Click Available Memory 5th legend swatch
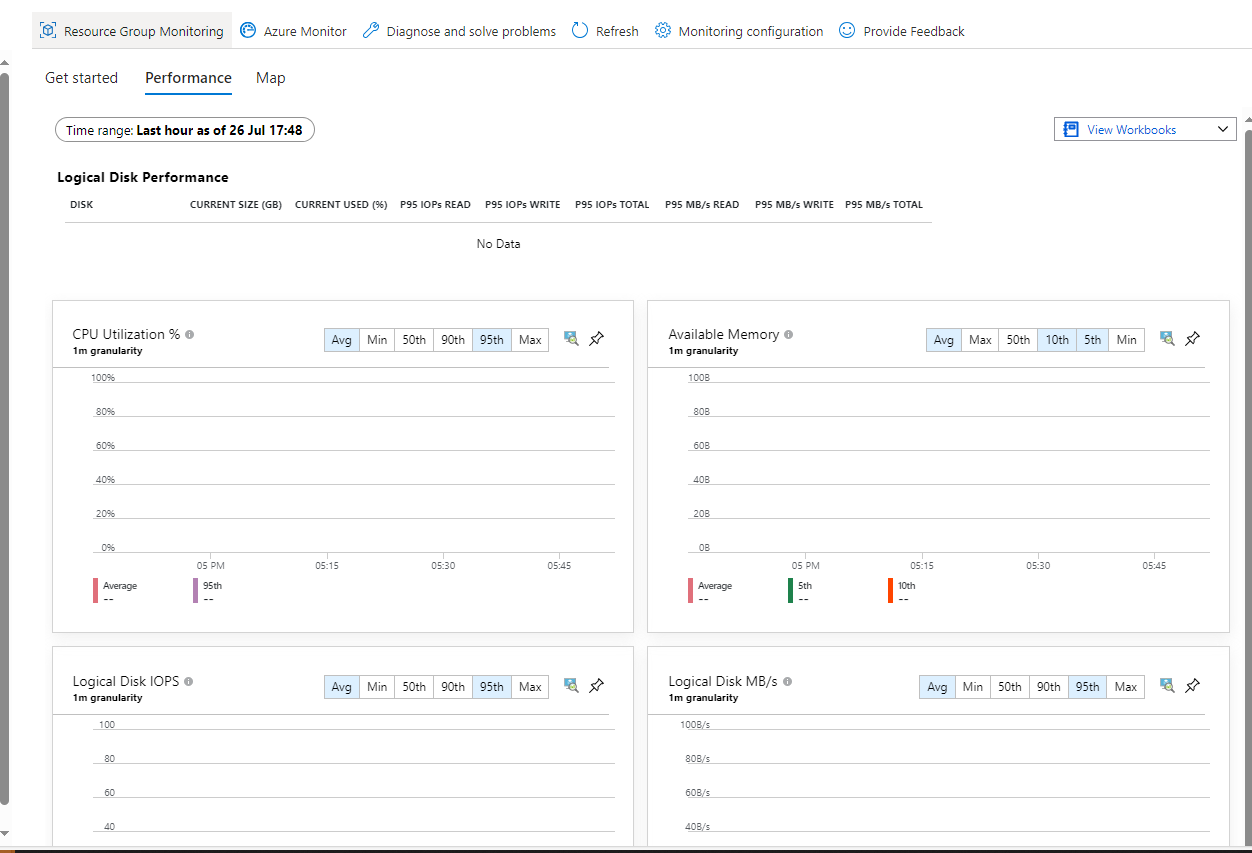1252x853 pixels. pos(790,591)
